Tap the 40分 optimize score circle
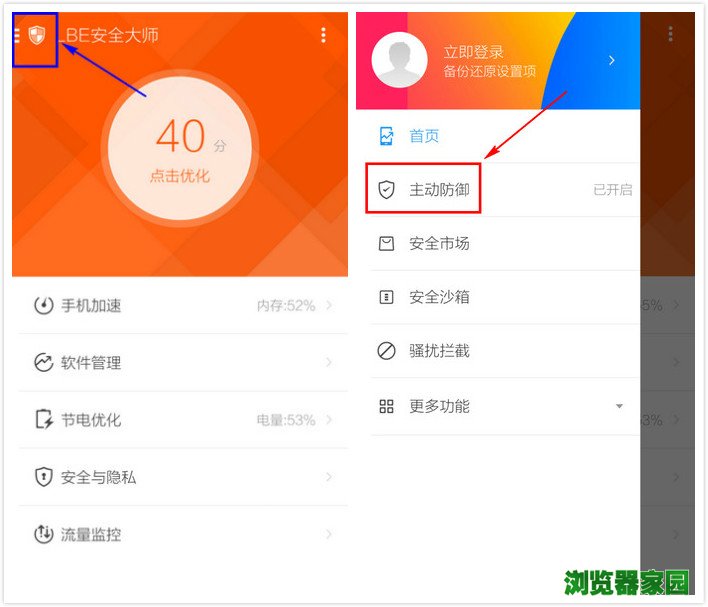 click(181, 148)
